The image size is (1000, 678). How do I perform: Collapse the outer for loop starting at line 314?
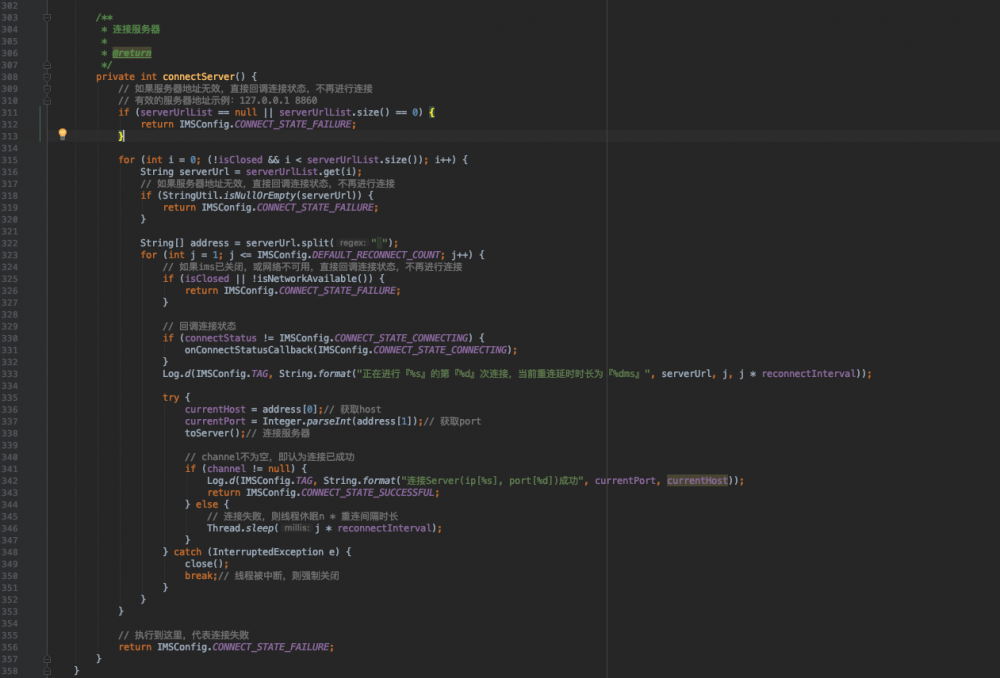tap(46, 158)
